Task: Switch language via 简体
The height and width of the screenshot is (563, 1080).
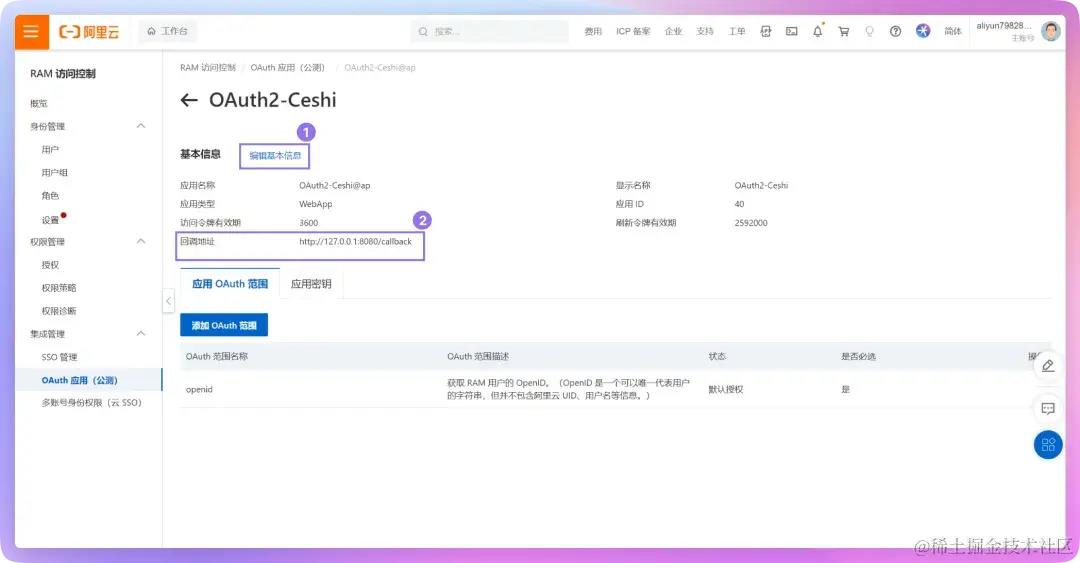Action: pos(953,32)
